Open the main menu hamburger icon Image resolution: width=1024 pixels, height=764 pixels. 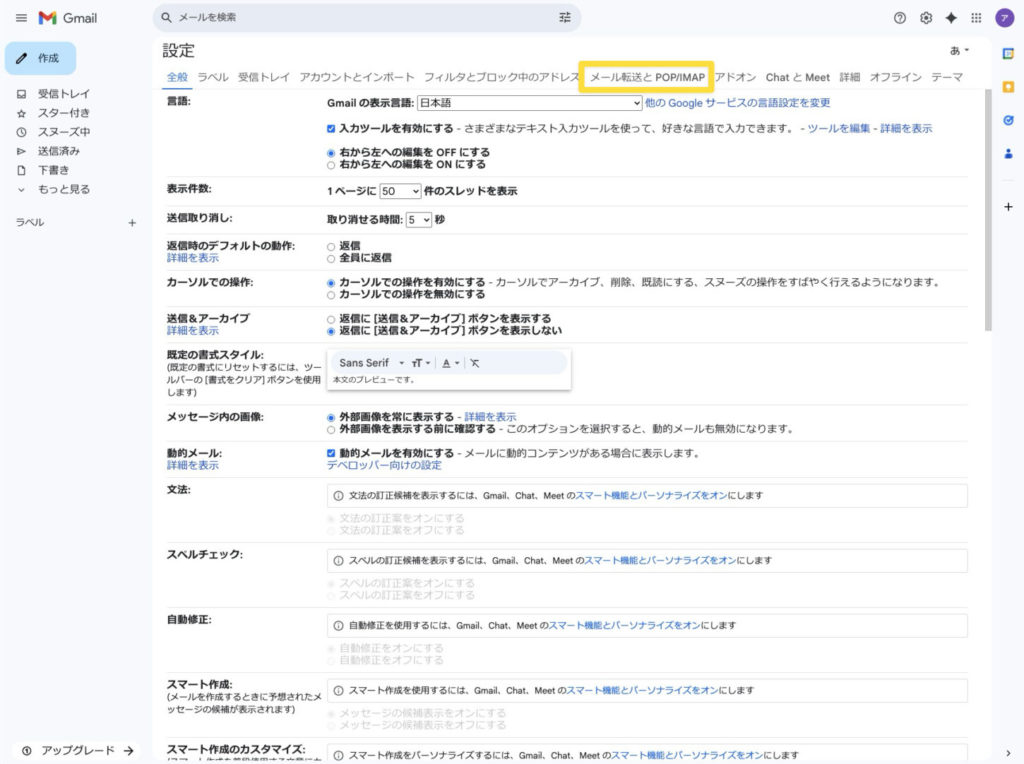[x=21, y=18]
